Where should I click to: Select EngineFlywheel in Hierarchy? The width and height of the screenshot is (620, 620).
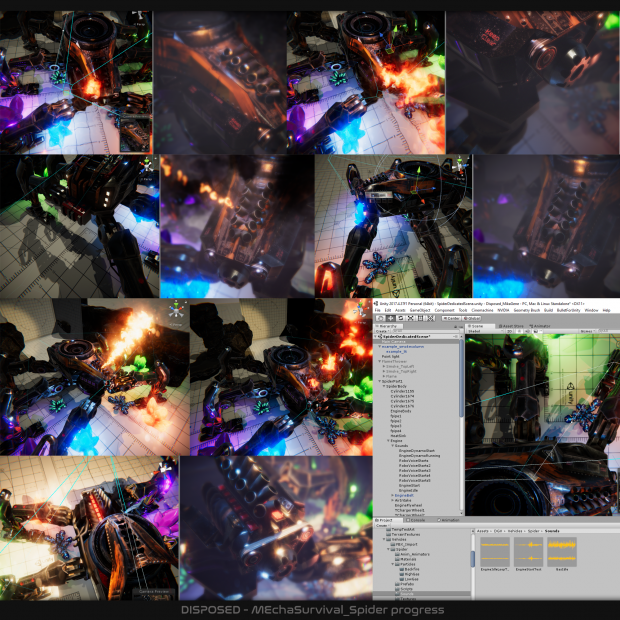pos(408,505)
